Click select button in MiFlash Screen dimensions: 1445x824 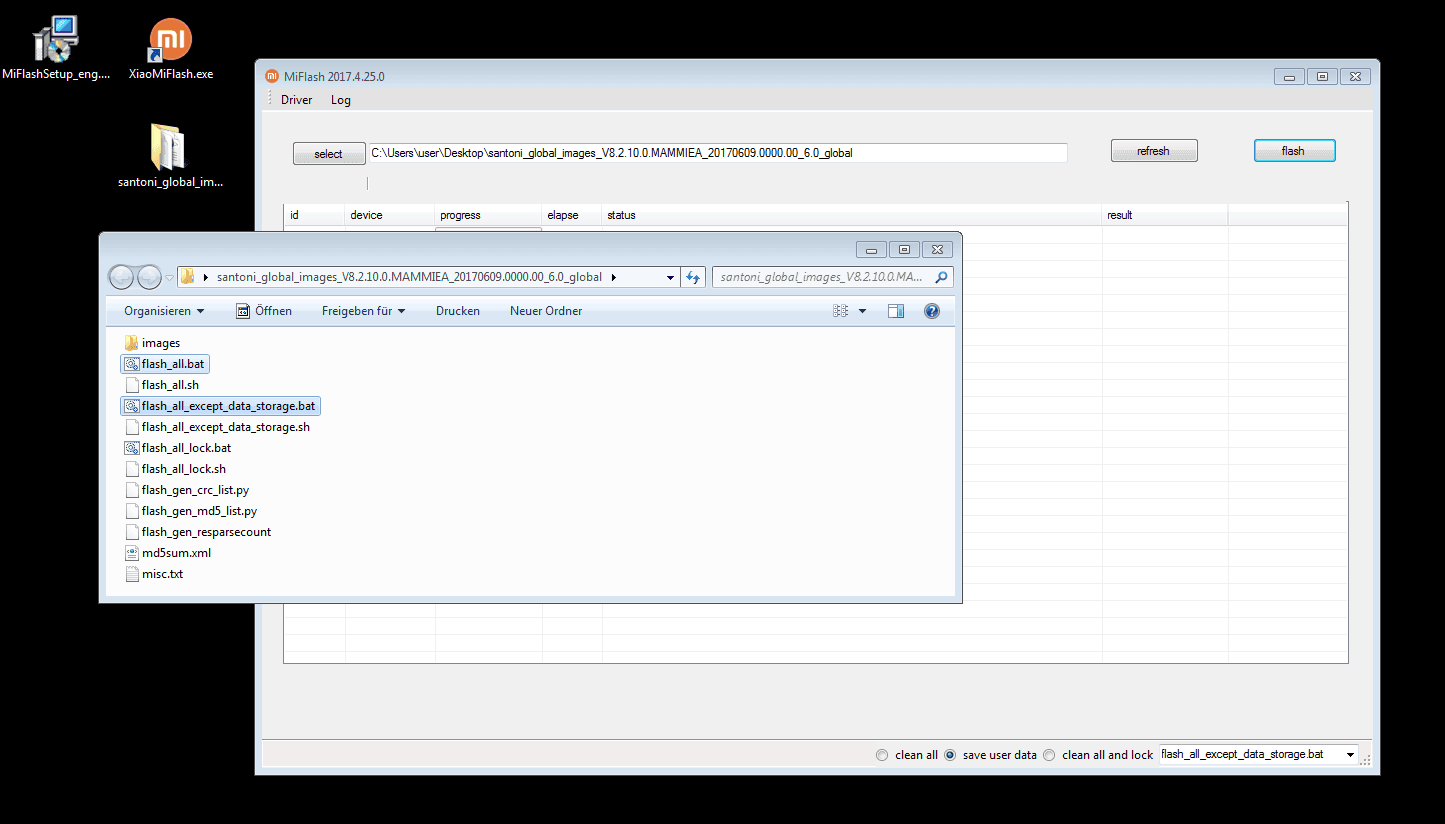coord(329,154)
